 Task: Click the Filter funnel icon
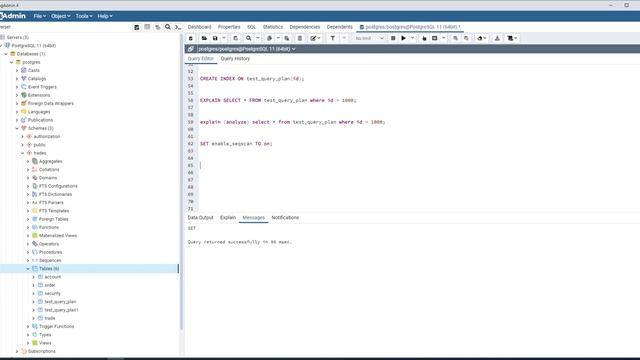click(x=333, y=38)
